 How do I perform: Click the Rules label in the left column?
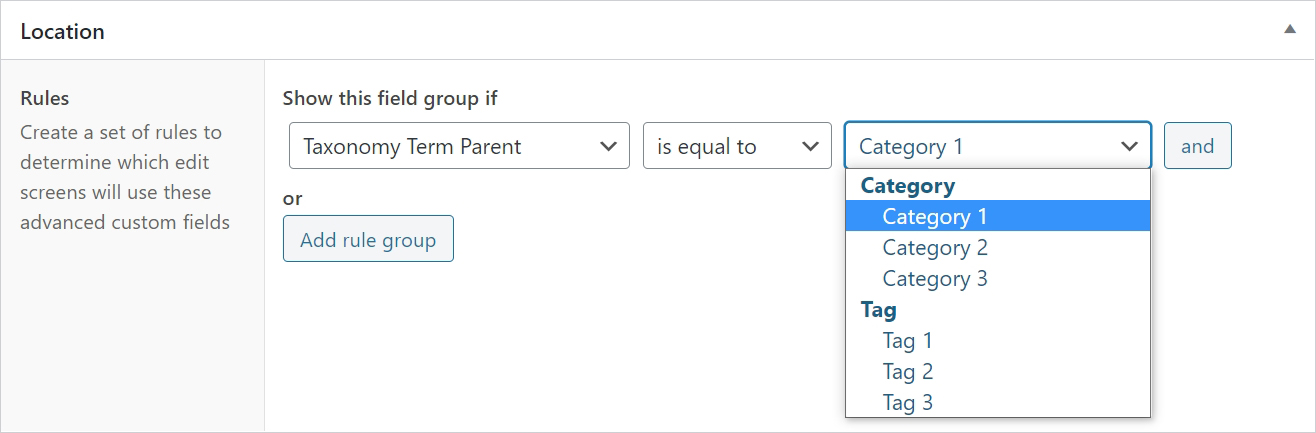[44, 98]
